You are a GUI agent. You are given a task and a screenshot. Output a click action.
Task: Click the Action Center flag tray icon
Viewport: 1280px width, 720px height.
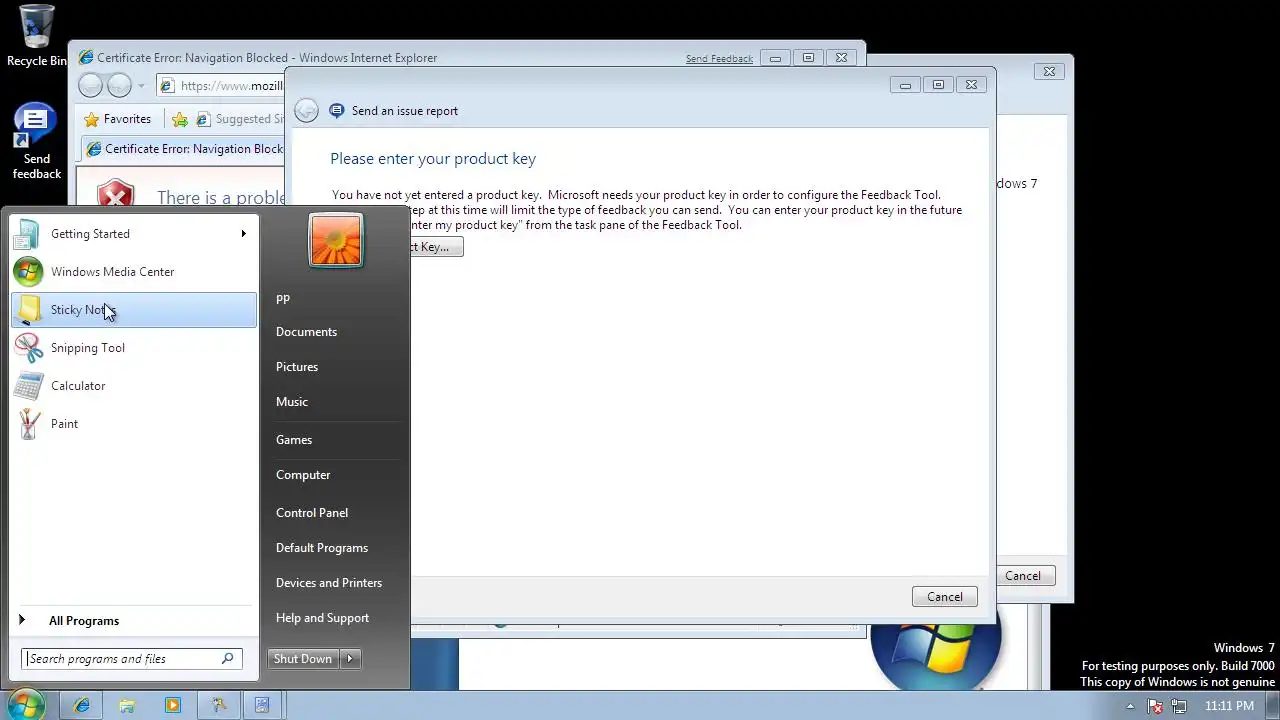pyautogui.click(x=1155, y=706)
